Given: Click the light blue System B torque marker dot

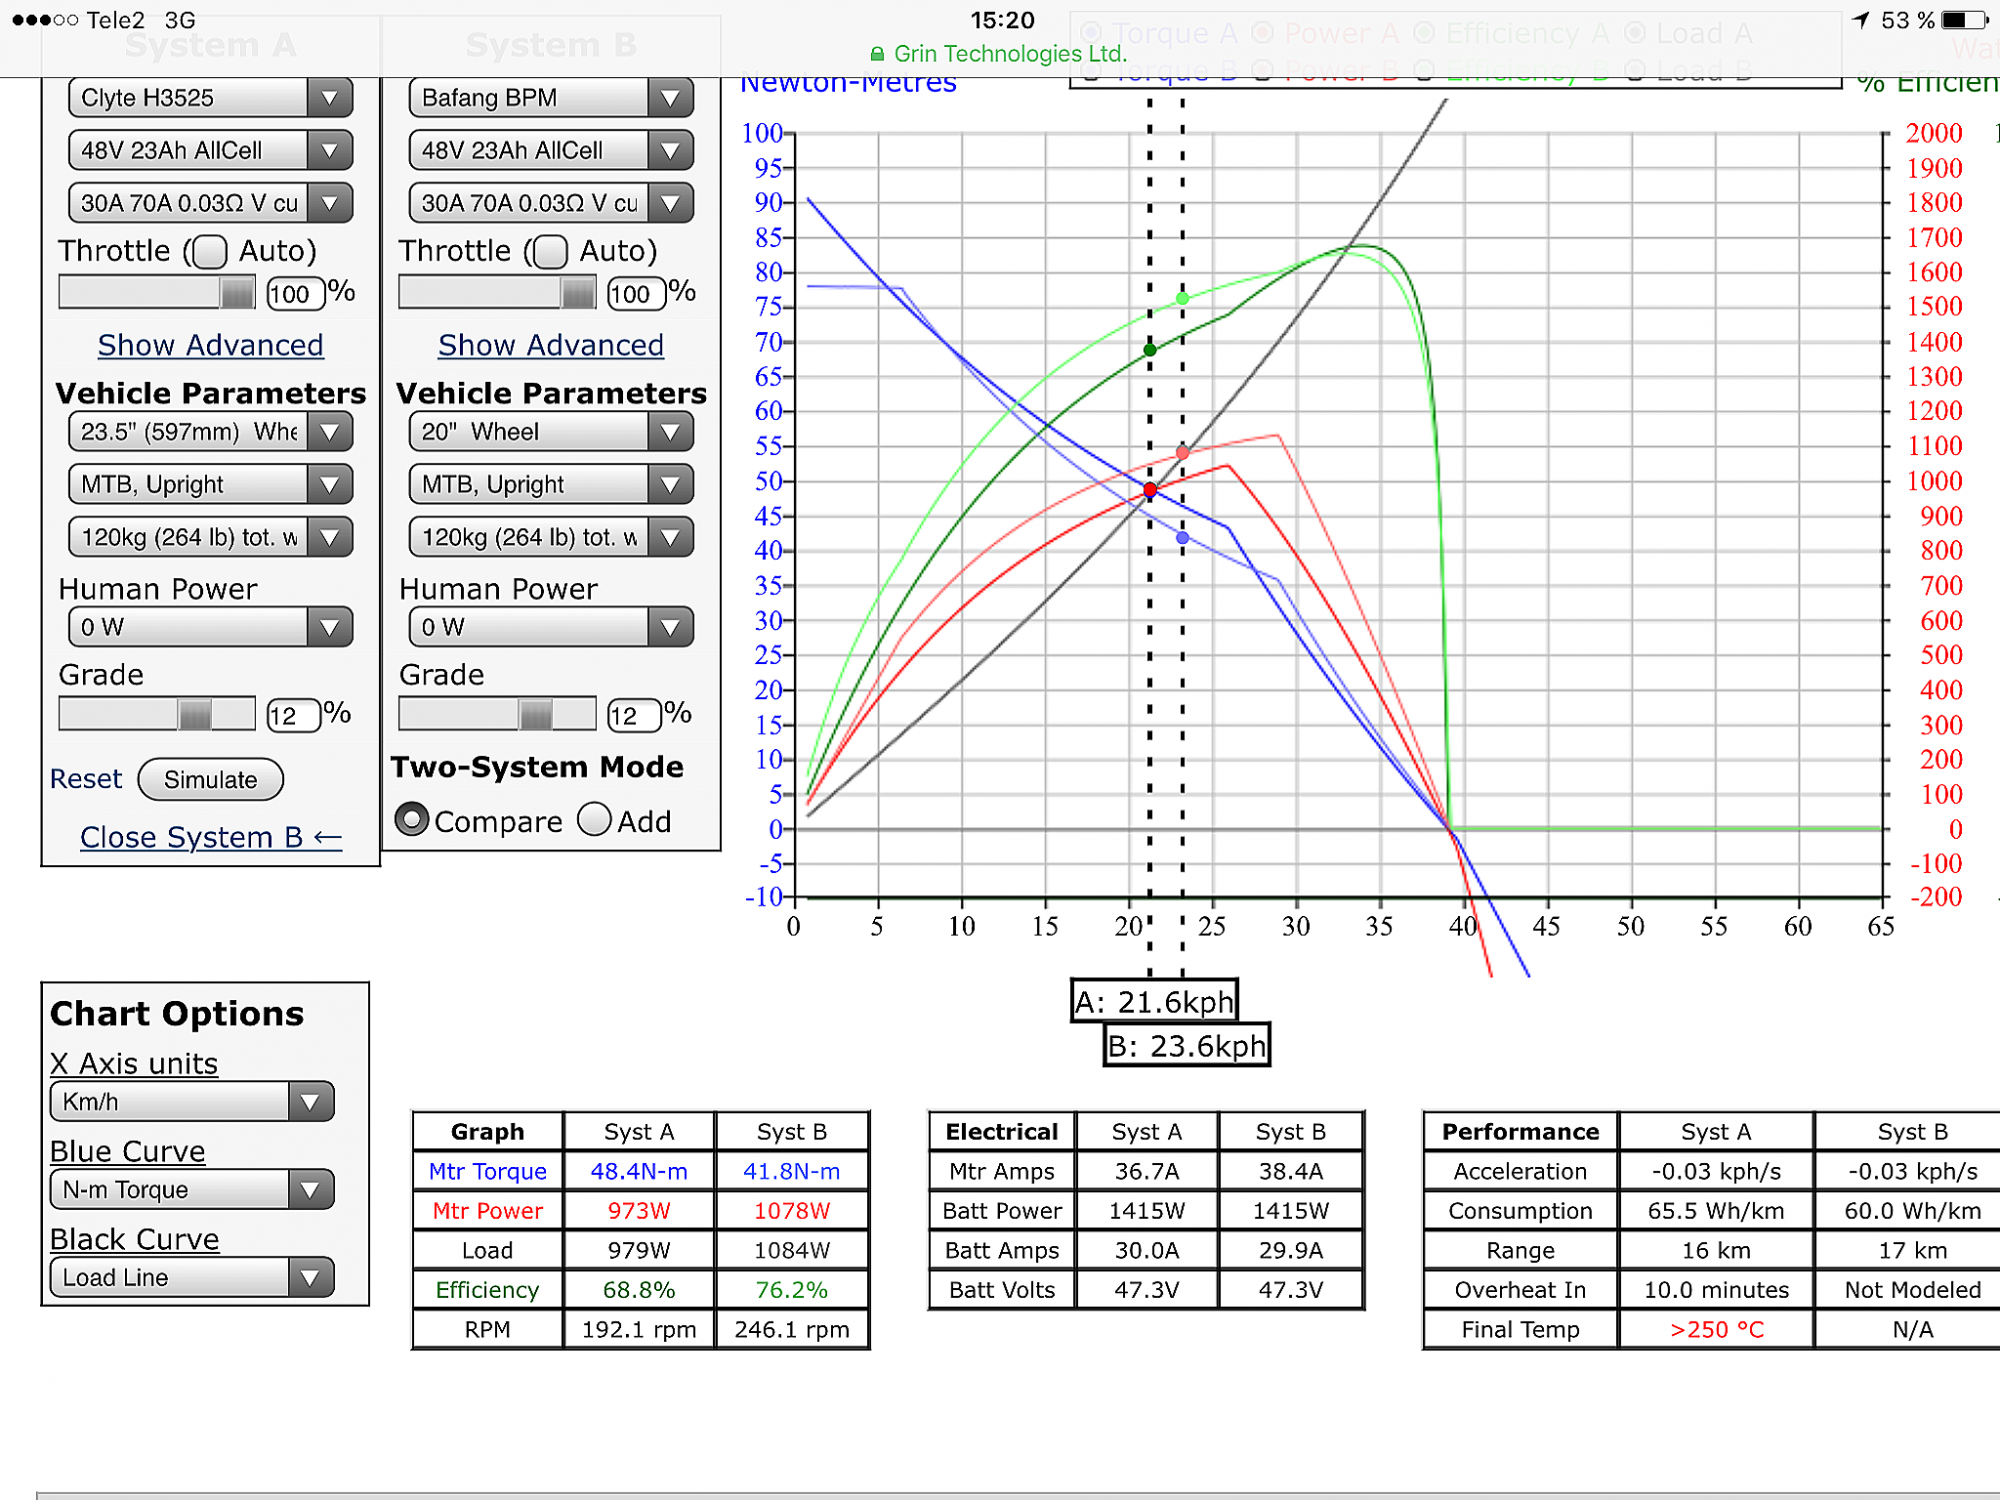Looking at the screenshot, I should [1183, 538].
